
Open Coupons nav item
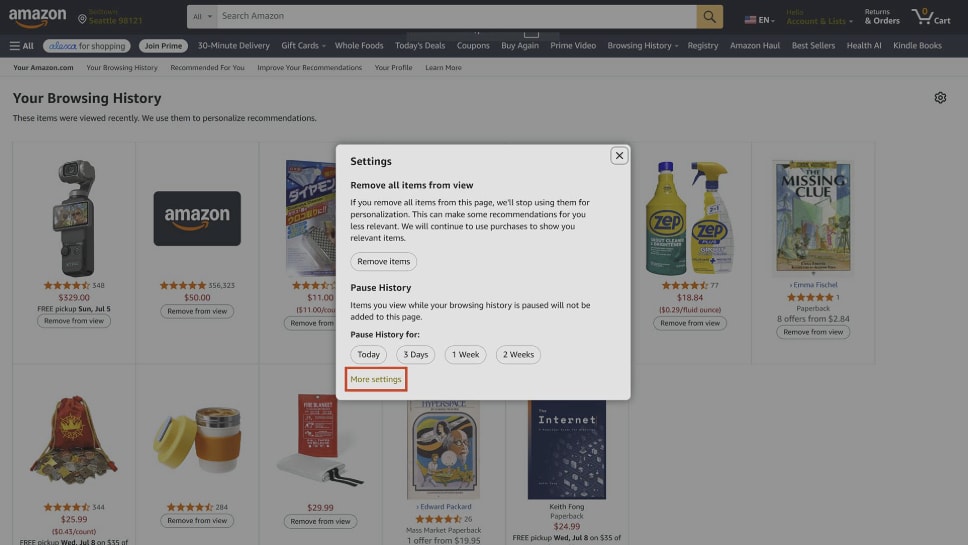point(473,46)
